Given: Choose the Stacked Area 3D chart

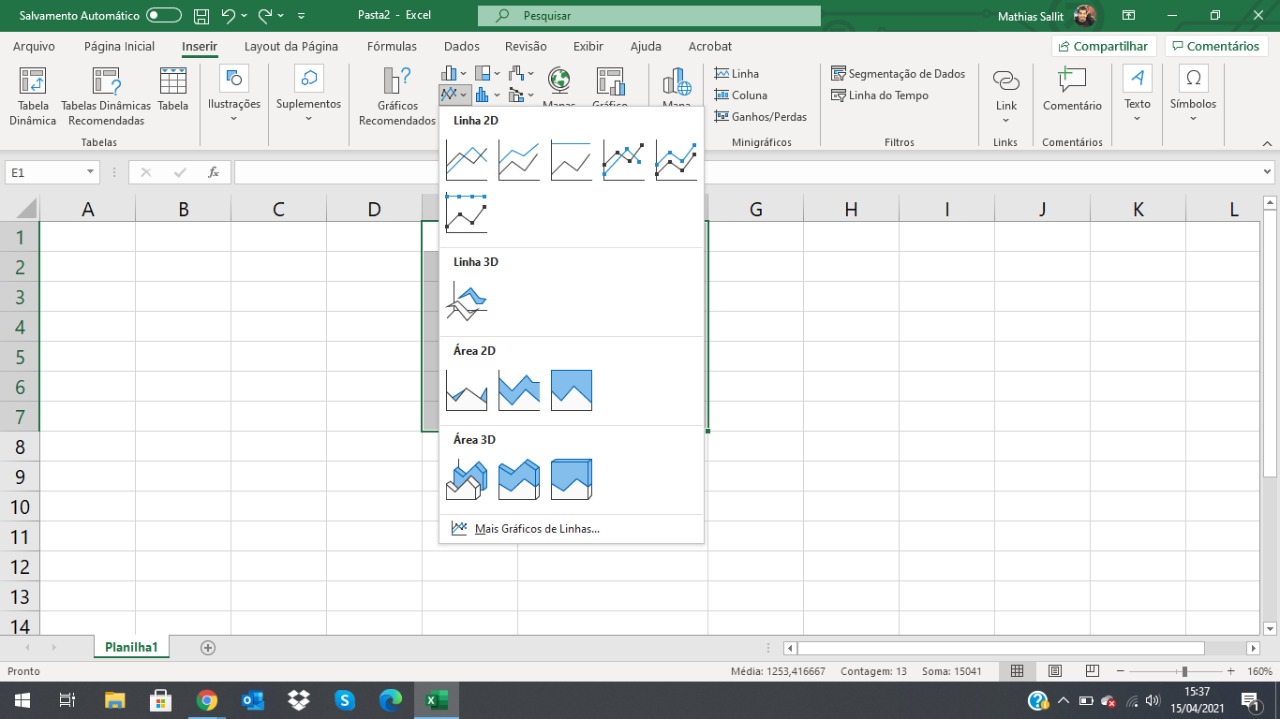Looking at the screenshot, I should tap(519, 479).
